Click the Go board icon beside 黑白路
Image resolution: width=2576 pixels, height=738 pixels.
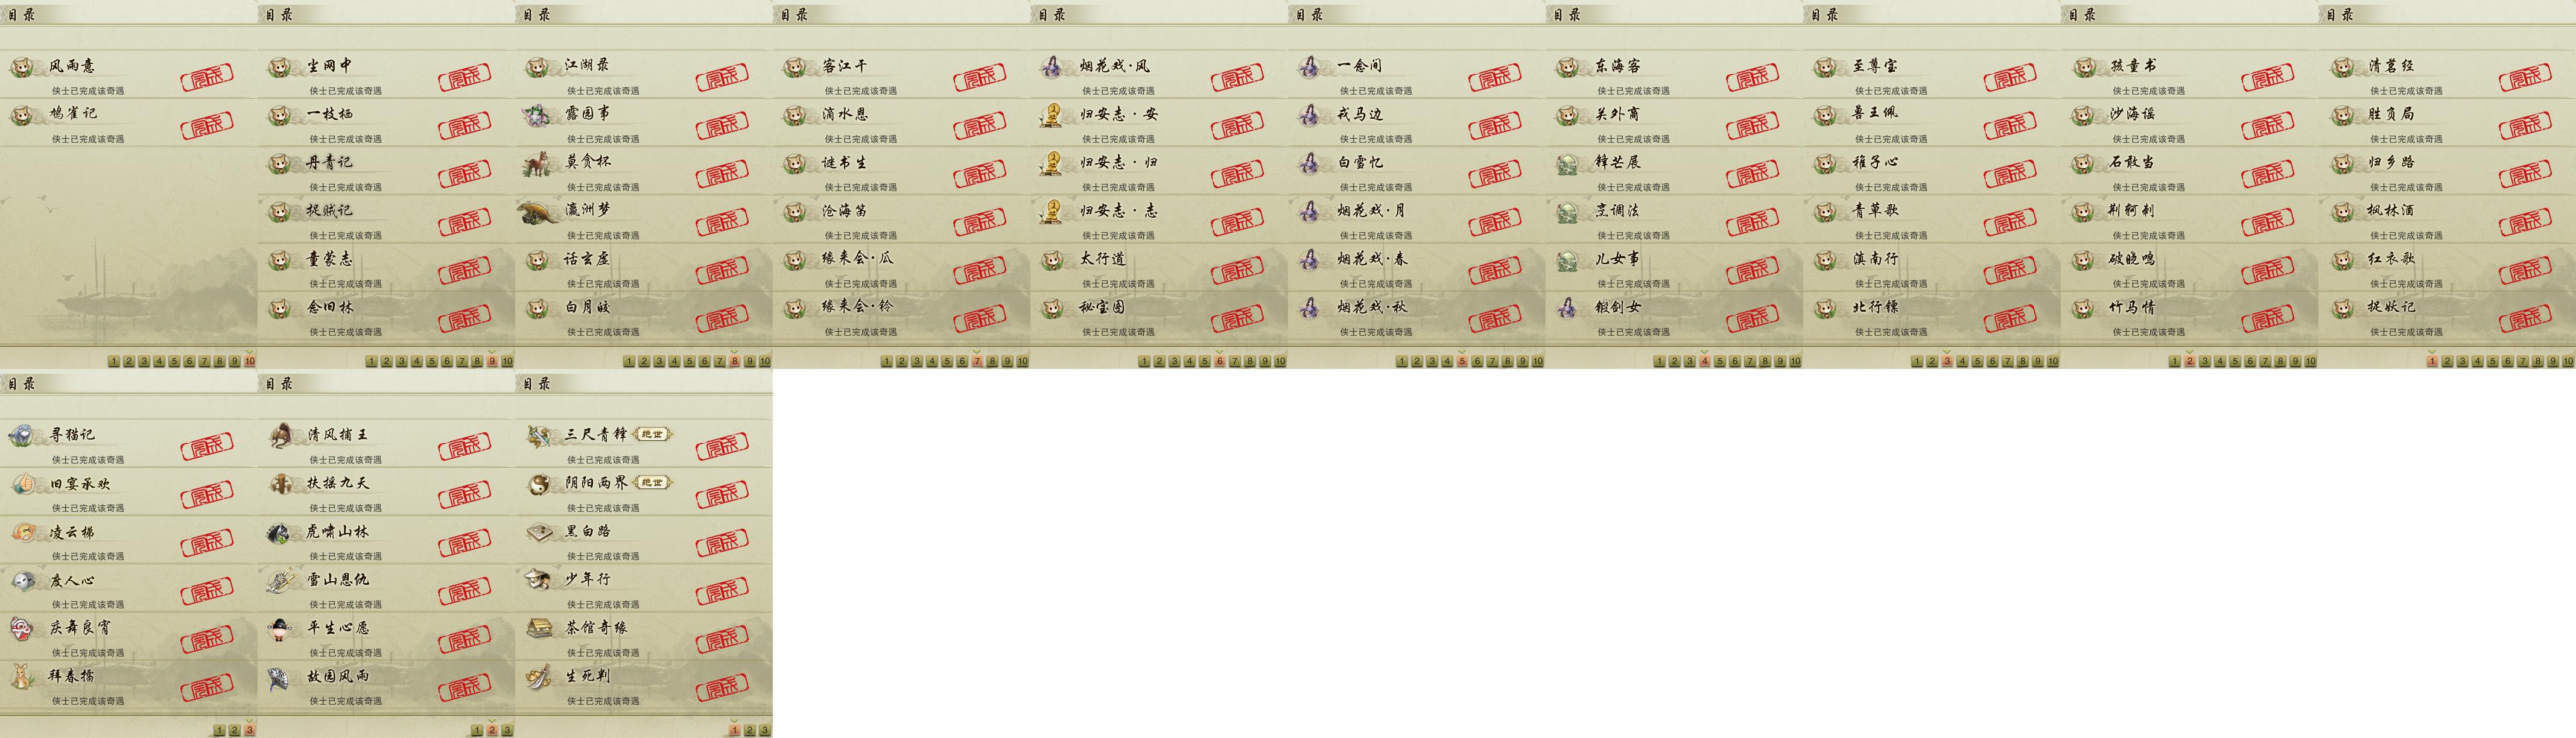(x=538, y=532)
